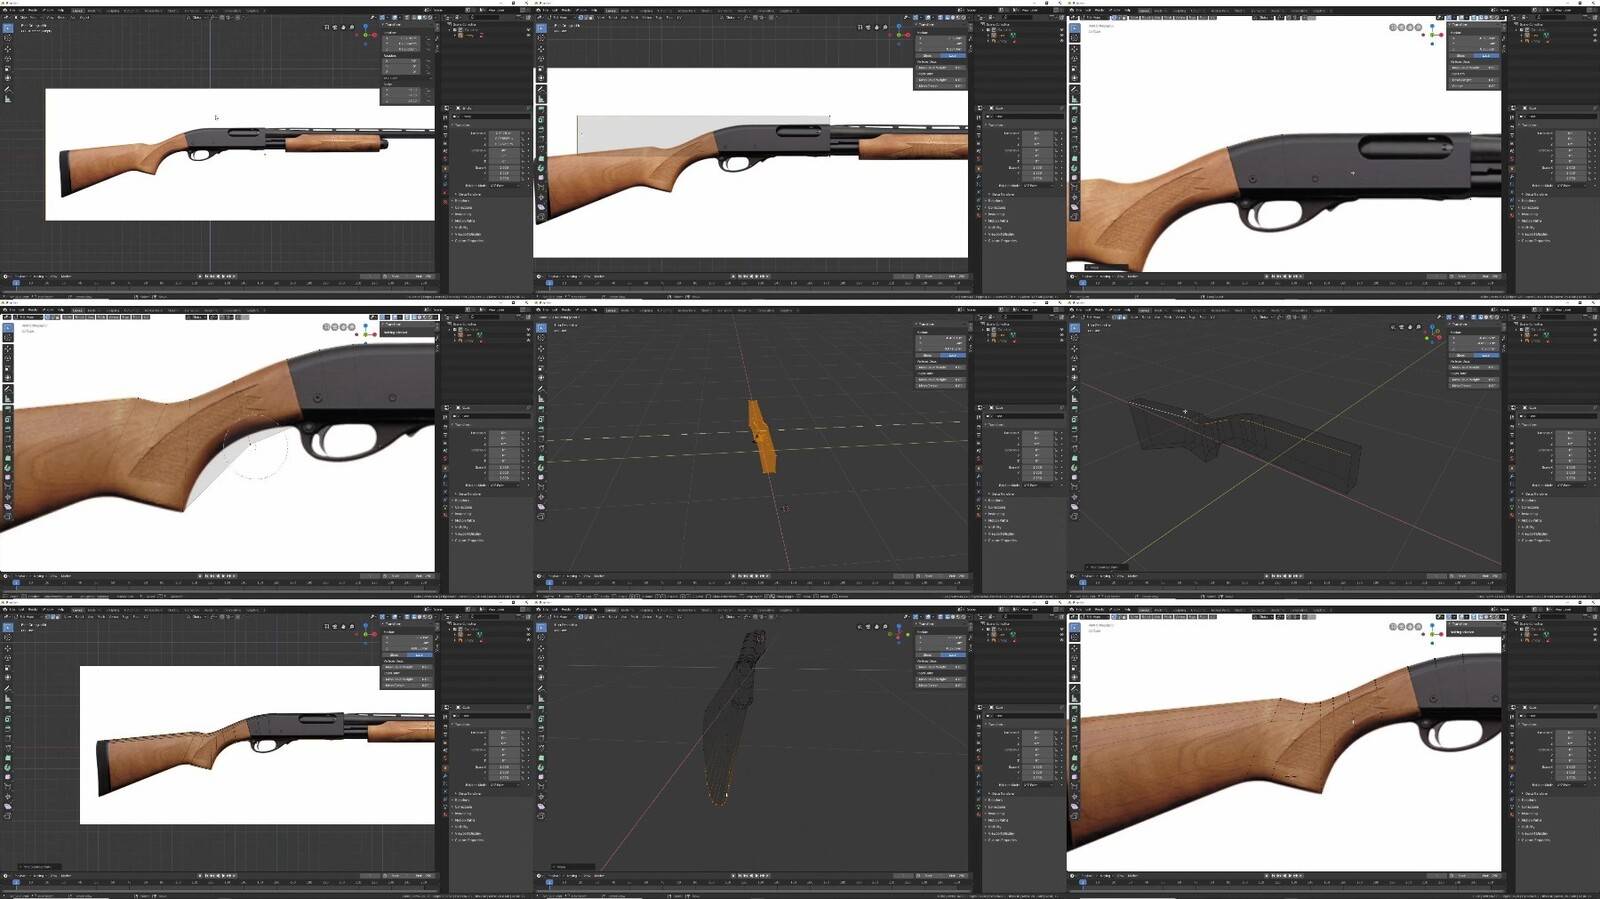Image resolution: width=1600 pixels, height=899 pixels.
Task: Open the Blender logo menu in the full-shotgun view
Action: click(5, 10)
